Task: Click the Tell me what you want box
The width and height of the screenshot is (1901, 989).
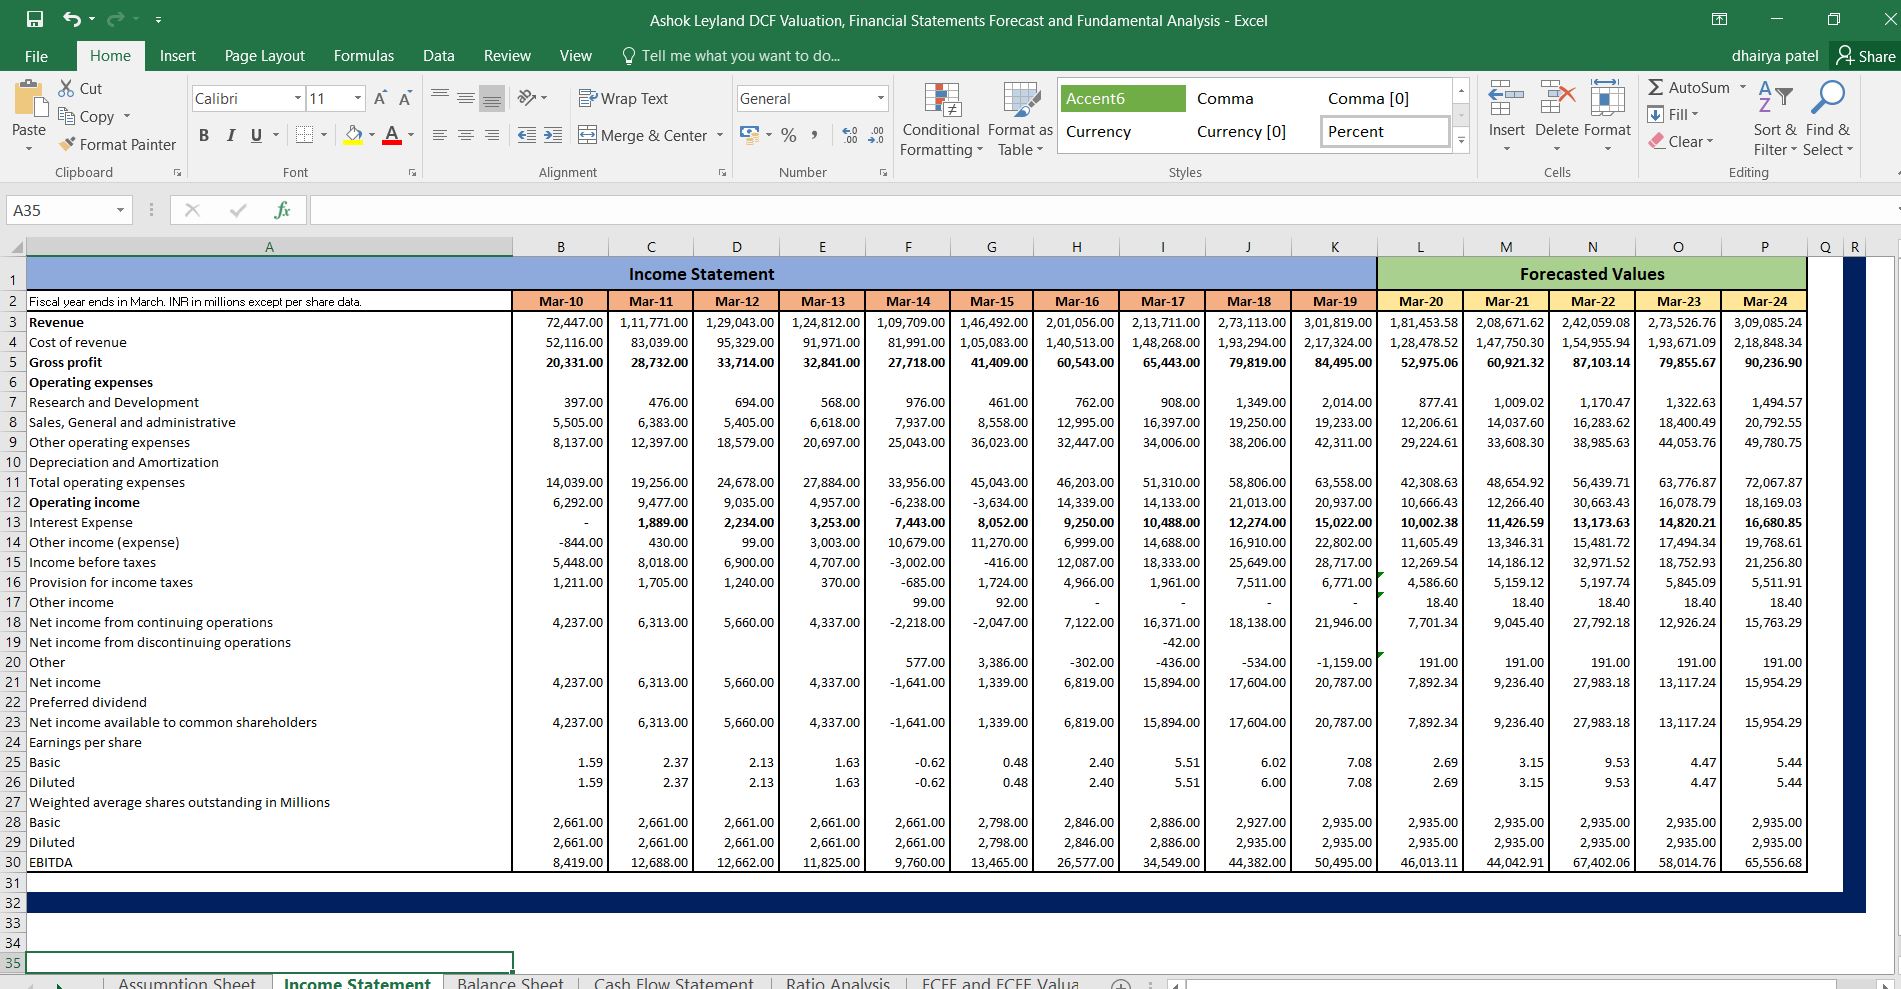Action: click(731, 56)
